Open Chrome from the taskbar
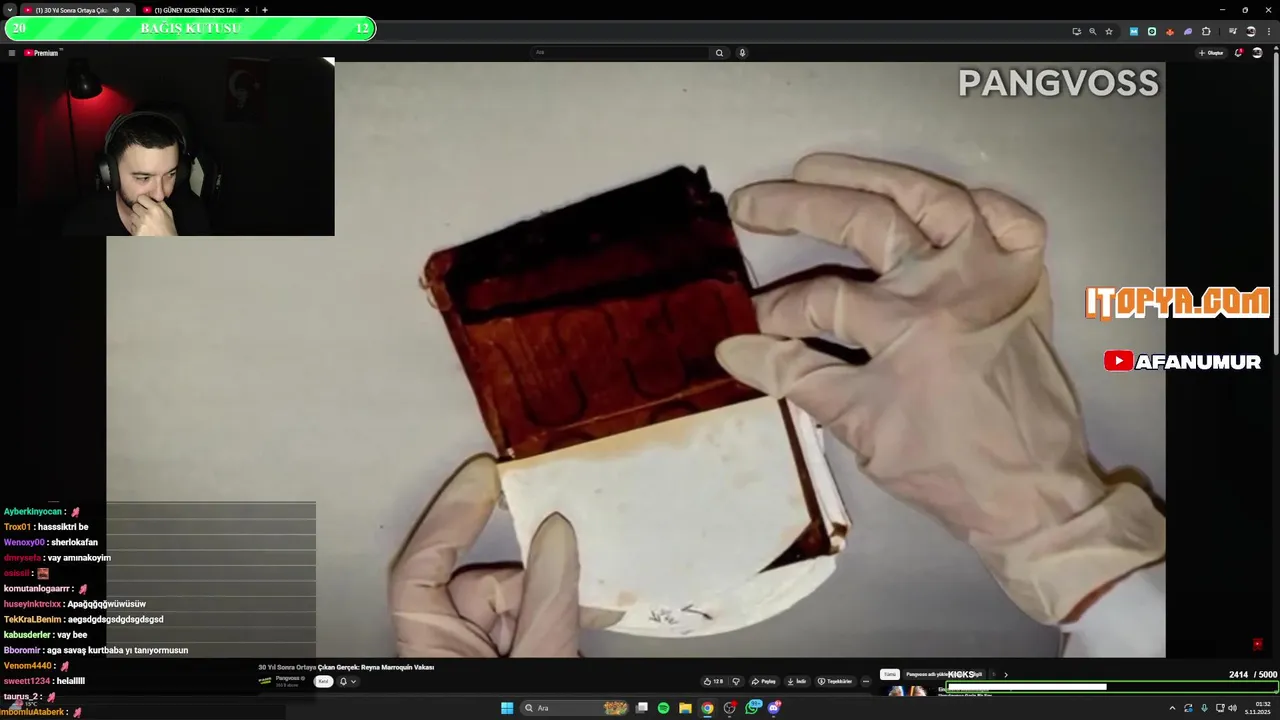Viewport: 1280px width, 720px height. pos(707,708)
